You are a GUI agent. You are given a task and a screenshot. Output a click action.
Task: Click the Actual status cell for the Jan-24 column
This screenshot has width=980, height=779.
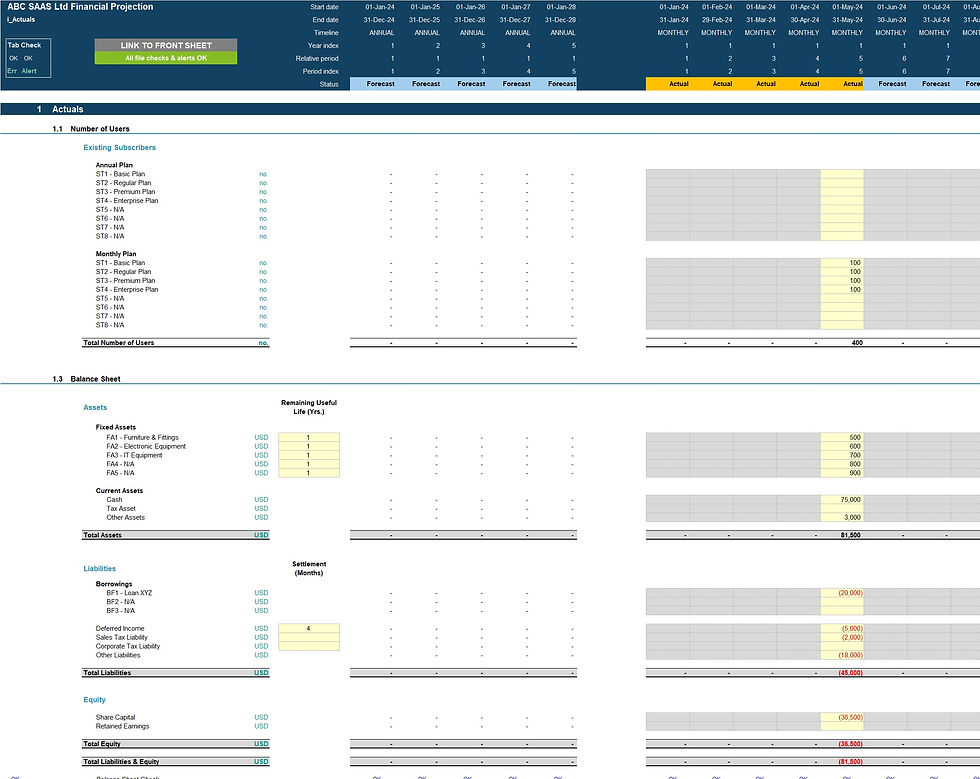click(x=678, y=84)
